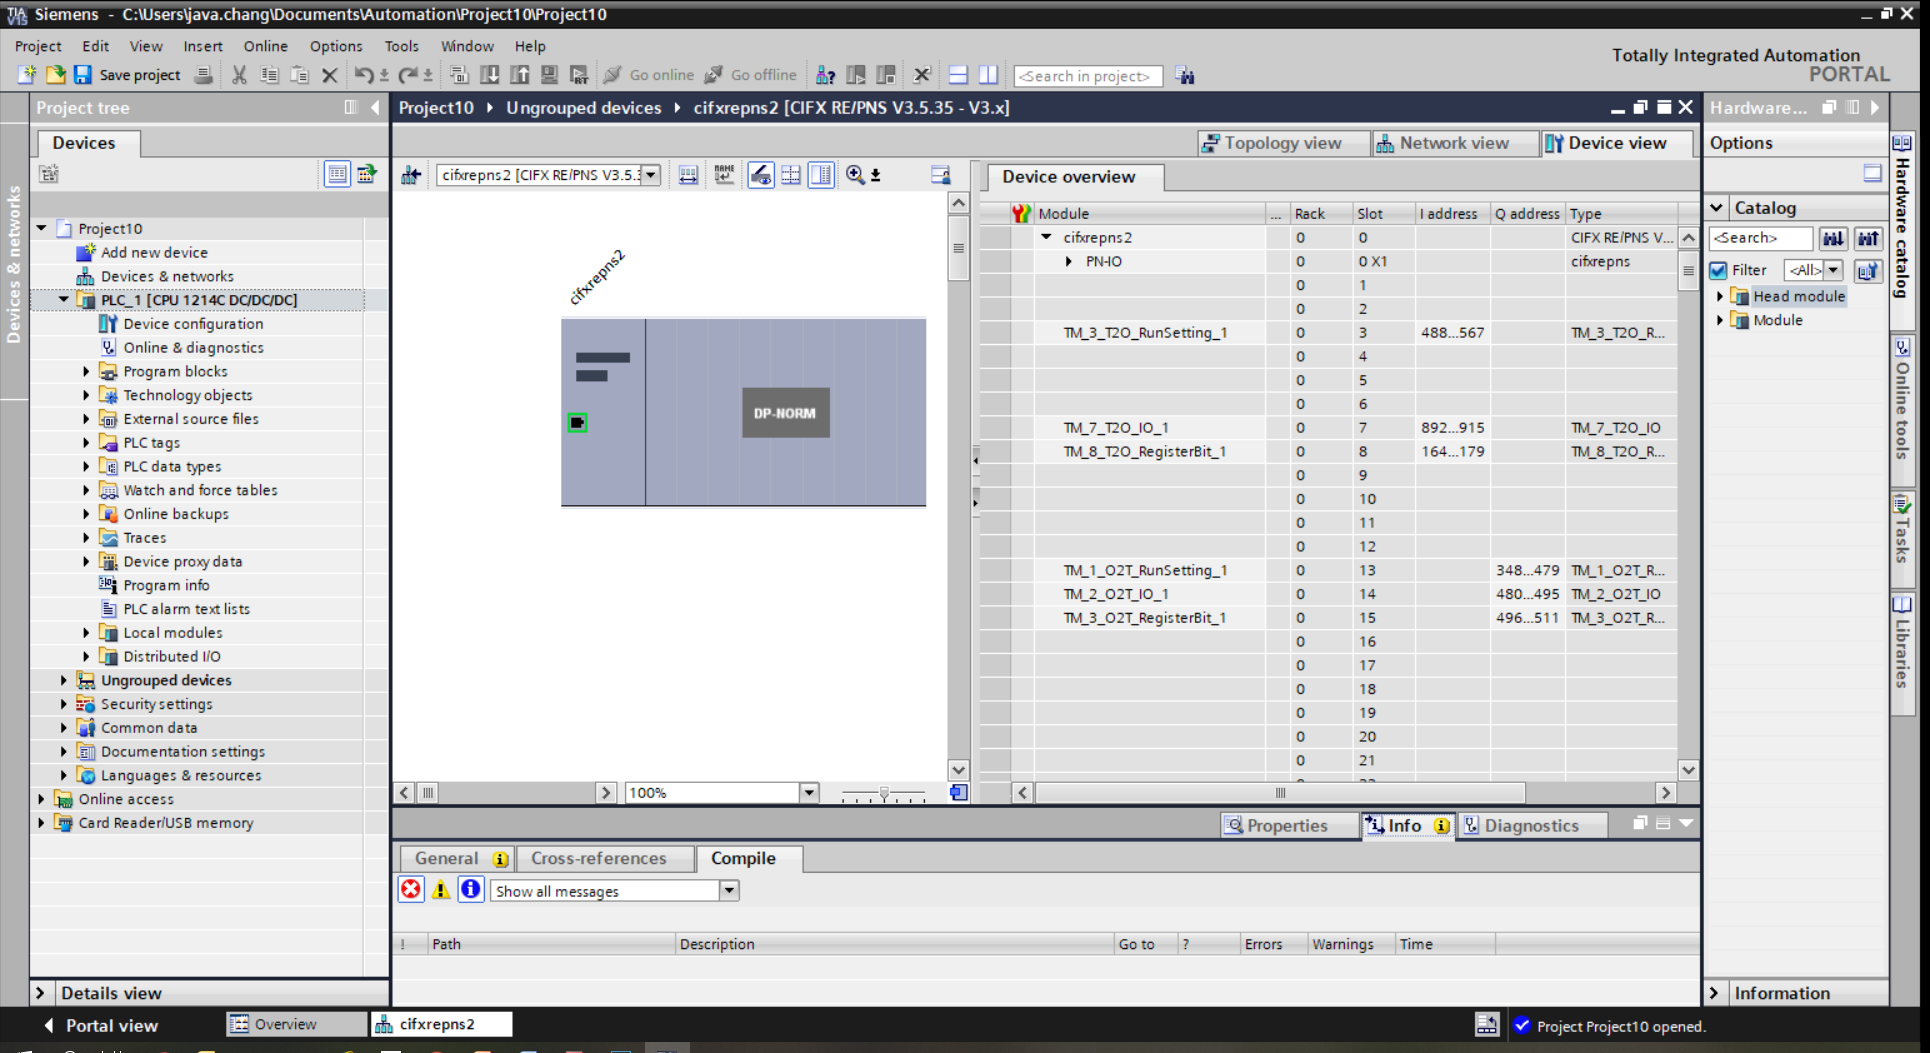1930x1053 pixels.
Task: Click the Go offline button
Action: (751, 75)
